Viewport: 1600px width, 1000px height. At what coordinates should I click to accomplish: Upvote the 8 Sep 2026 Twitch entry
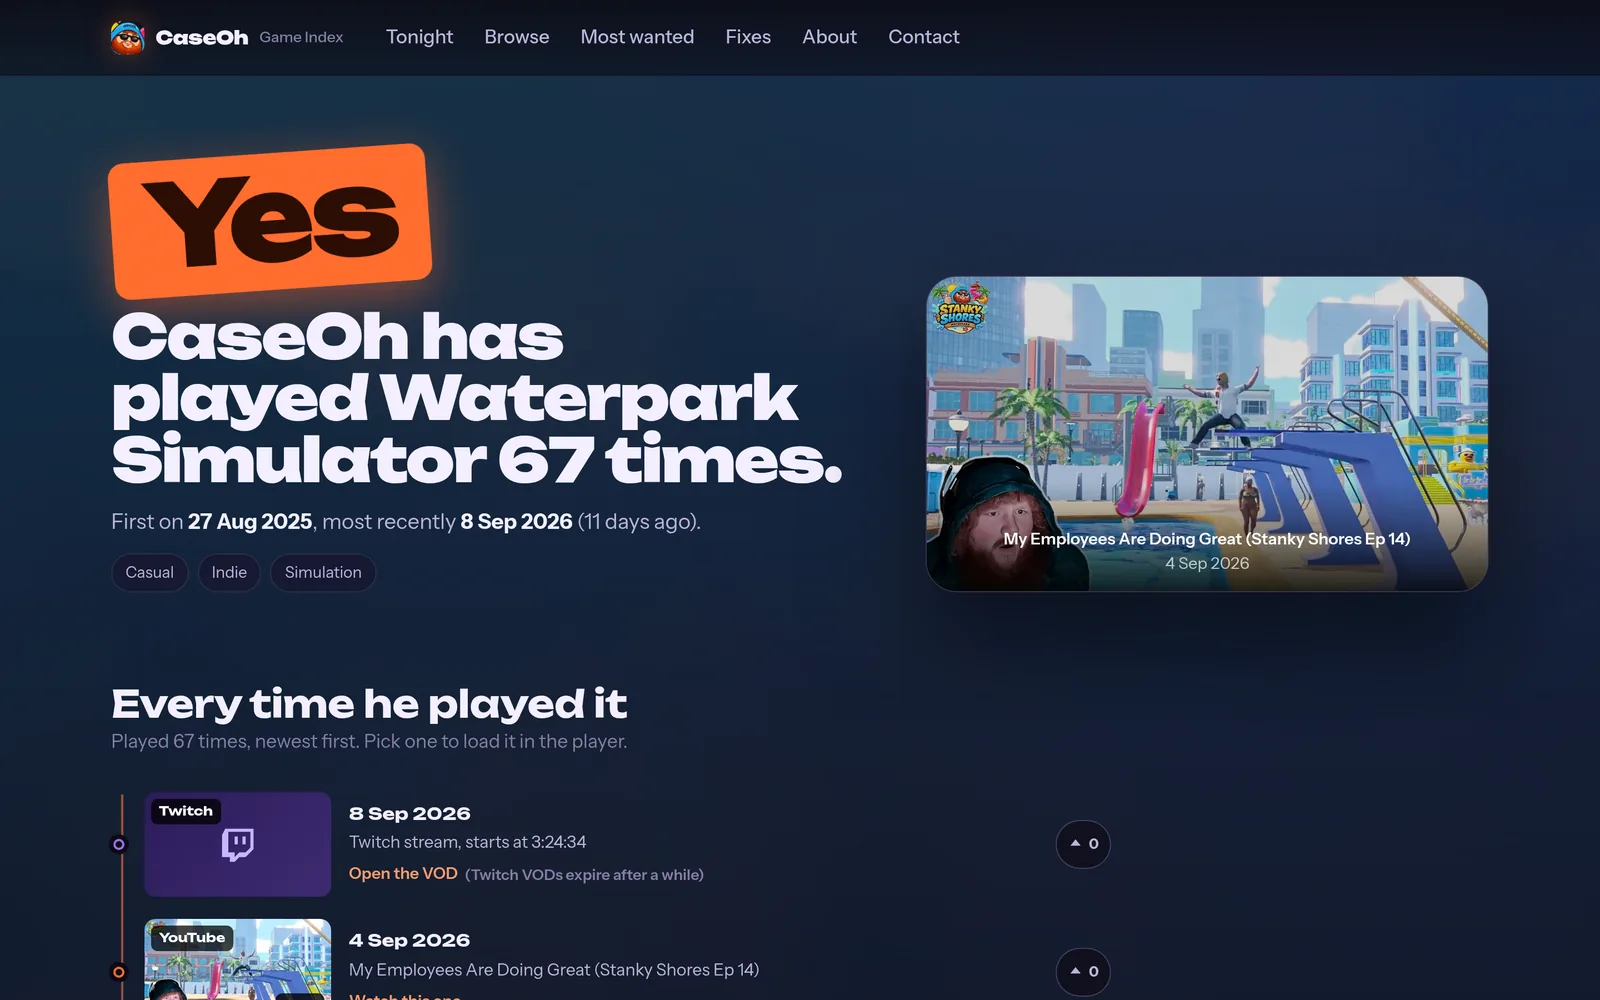point(1083,844)
